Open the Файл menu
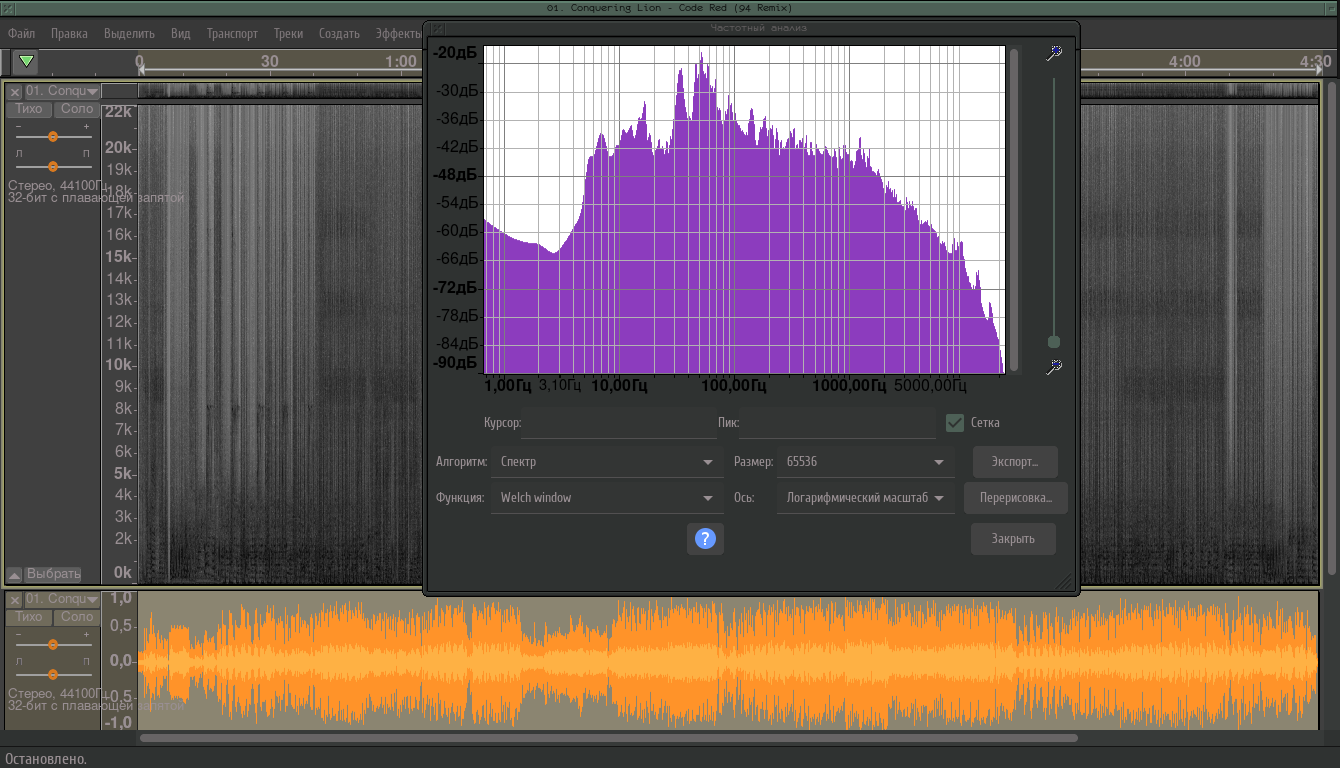Screen dimensions: 1340x768 [22, 33]
